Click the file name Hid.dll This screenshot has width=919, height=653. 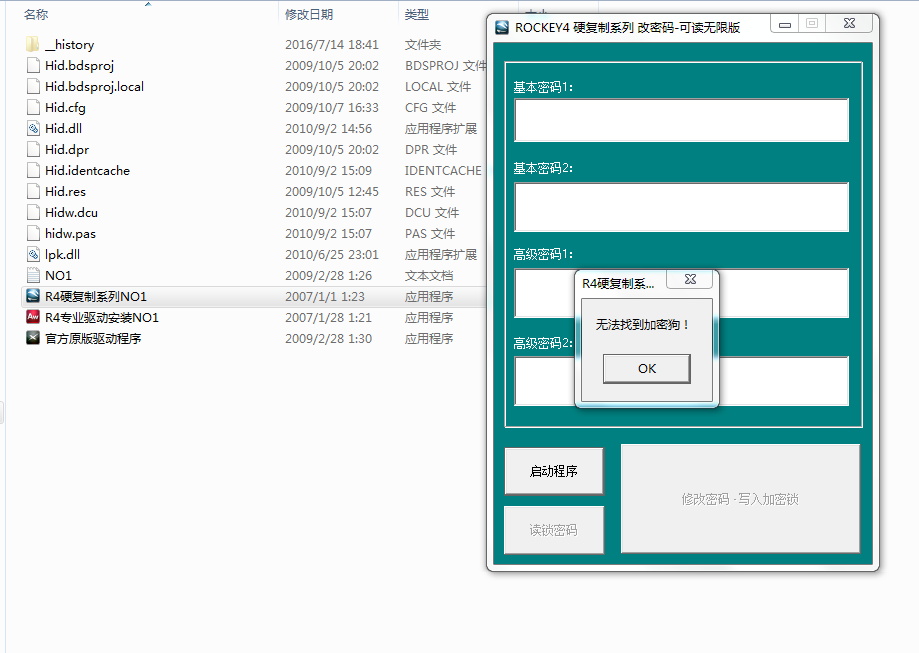[63, 128]
